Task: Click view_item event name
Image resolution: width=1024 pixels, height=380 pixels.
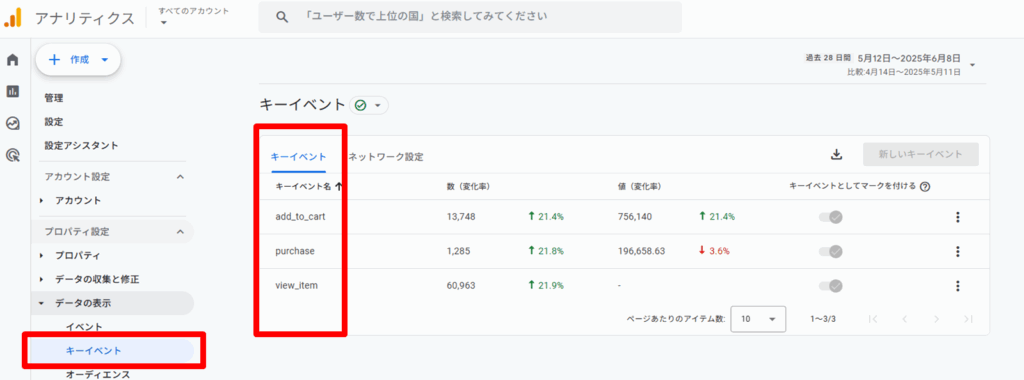Action: pos(296,285)
